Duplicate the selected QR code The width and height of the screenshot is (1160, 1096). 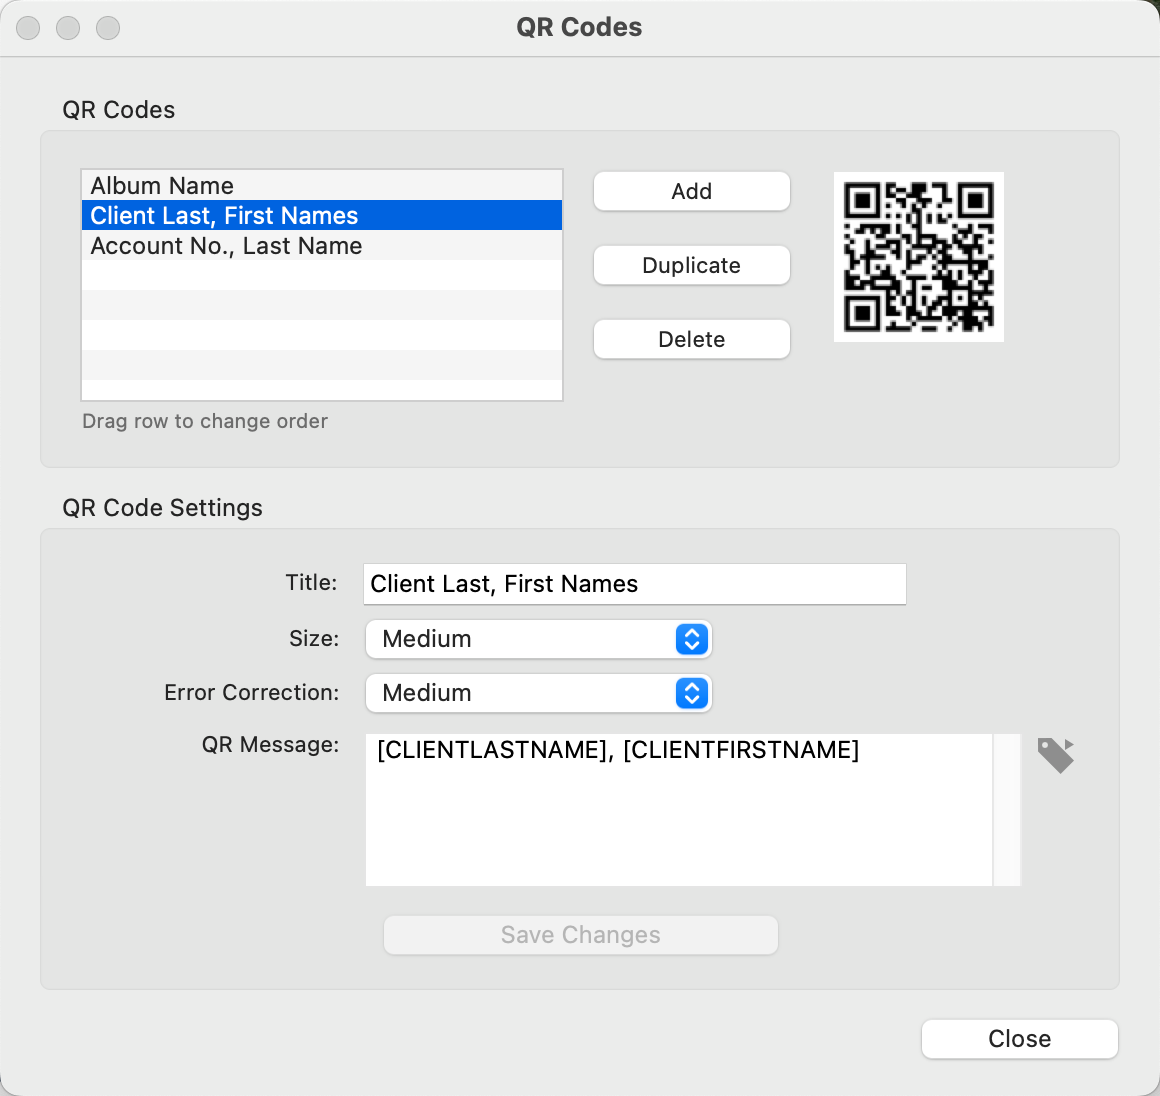point(691,266)
